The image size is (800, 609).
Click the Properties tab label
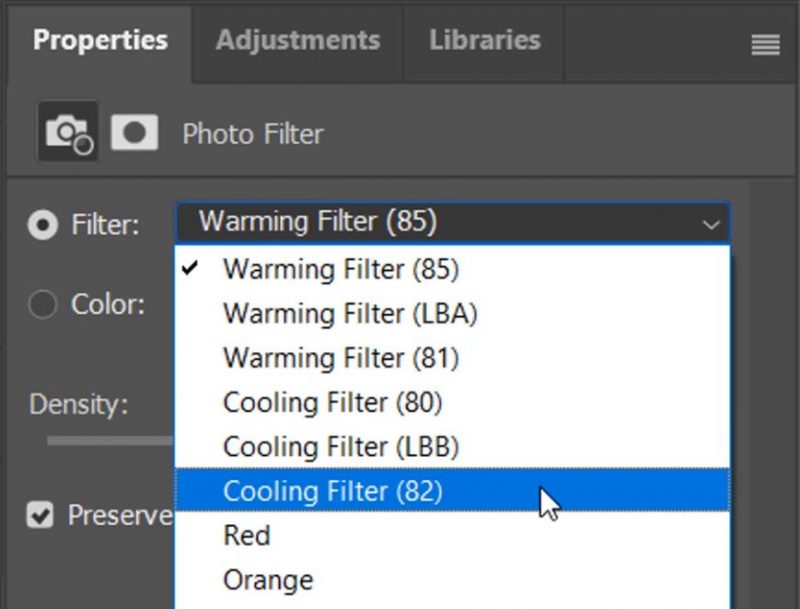coord(99,40)
